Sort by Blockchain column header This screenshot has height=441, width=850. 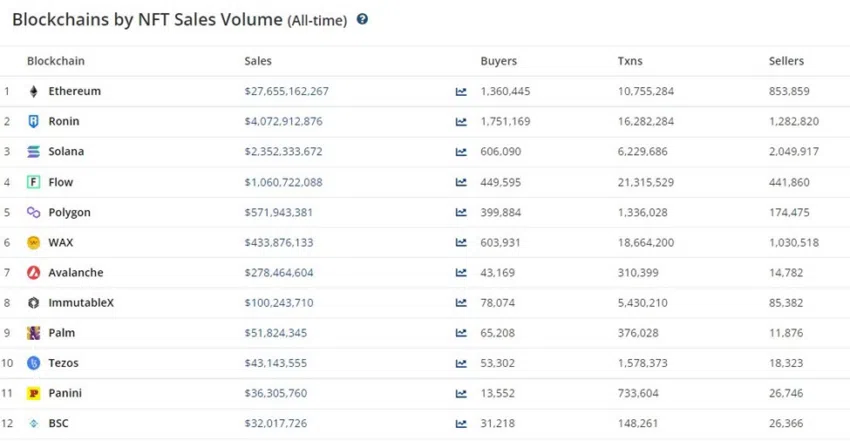click(x=56, y=61)
